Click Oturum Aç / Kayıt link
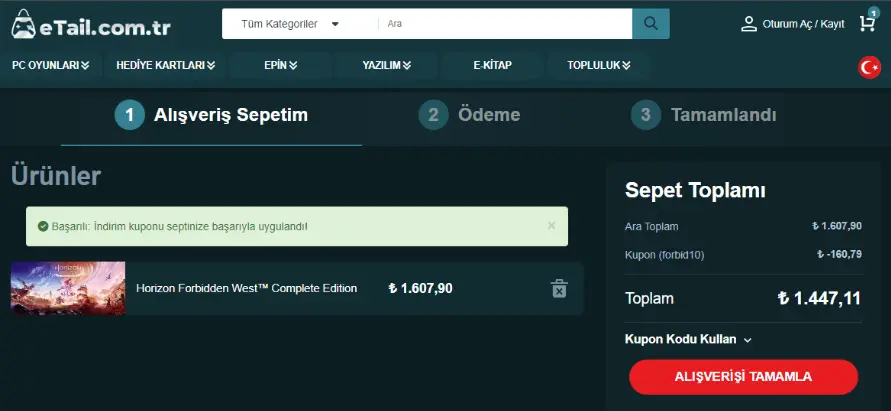Viewport: 891px width, 411px height. click(x=803, y=24)
